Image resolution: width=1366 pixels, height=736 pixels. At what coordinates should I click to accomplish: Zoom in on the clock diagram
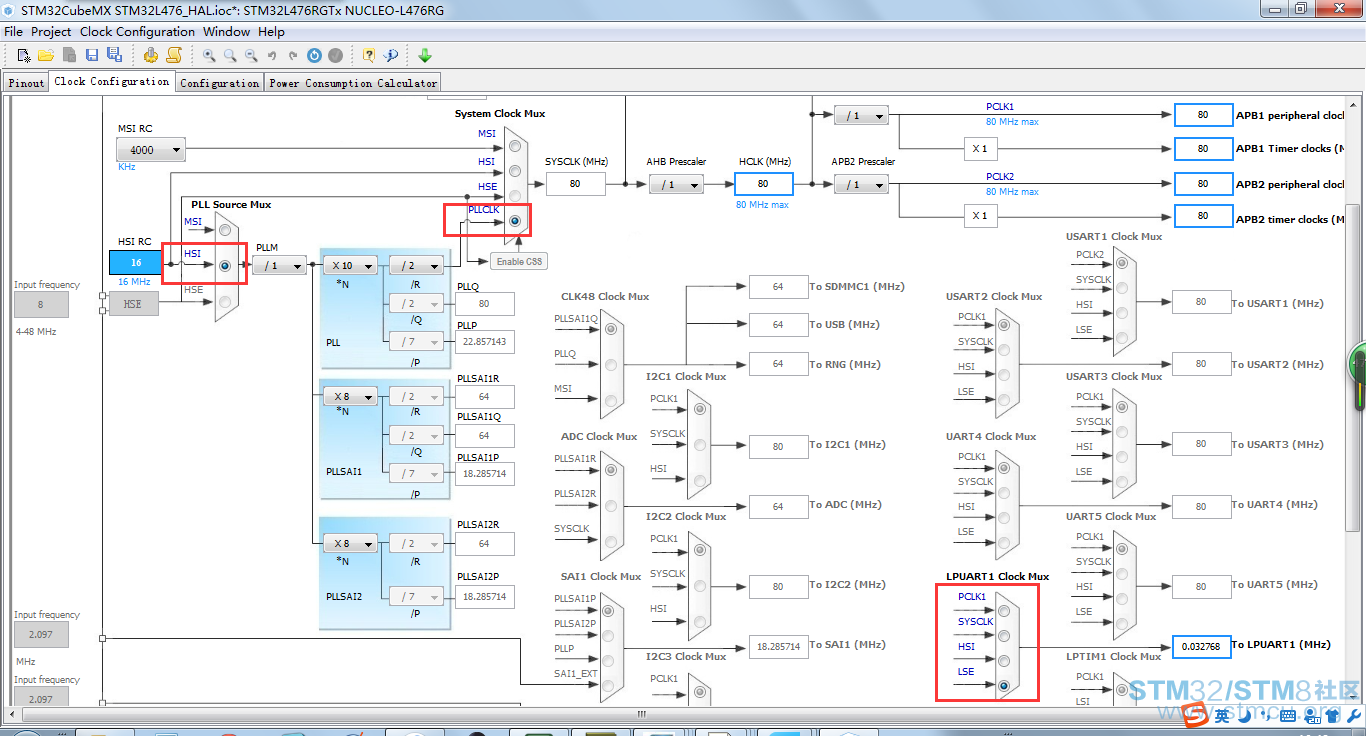[x=209, y=56]
